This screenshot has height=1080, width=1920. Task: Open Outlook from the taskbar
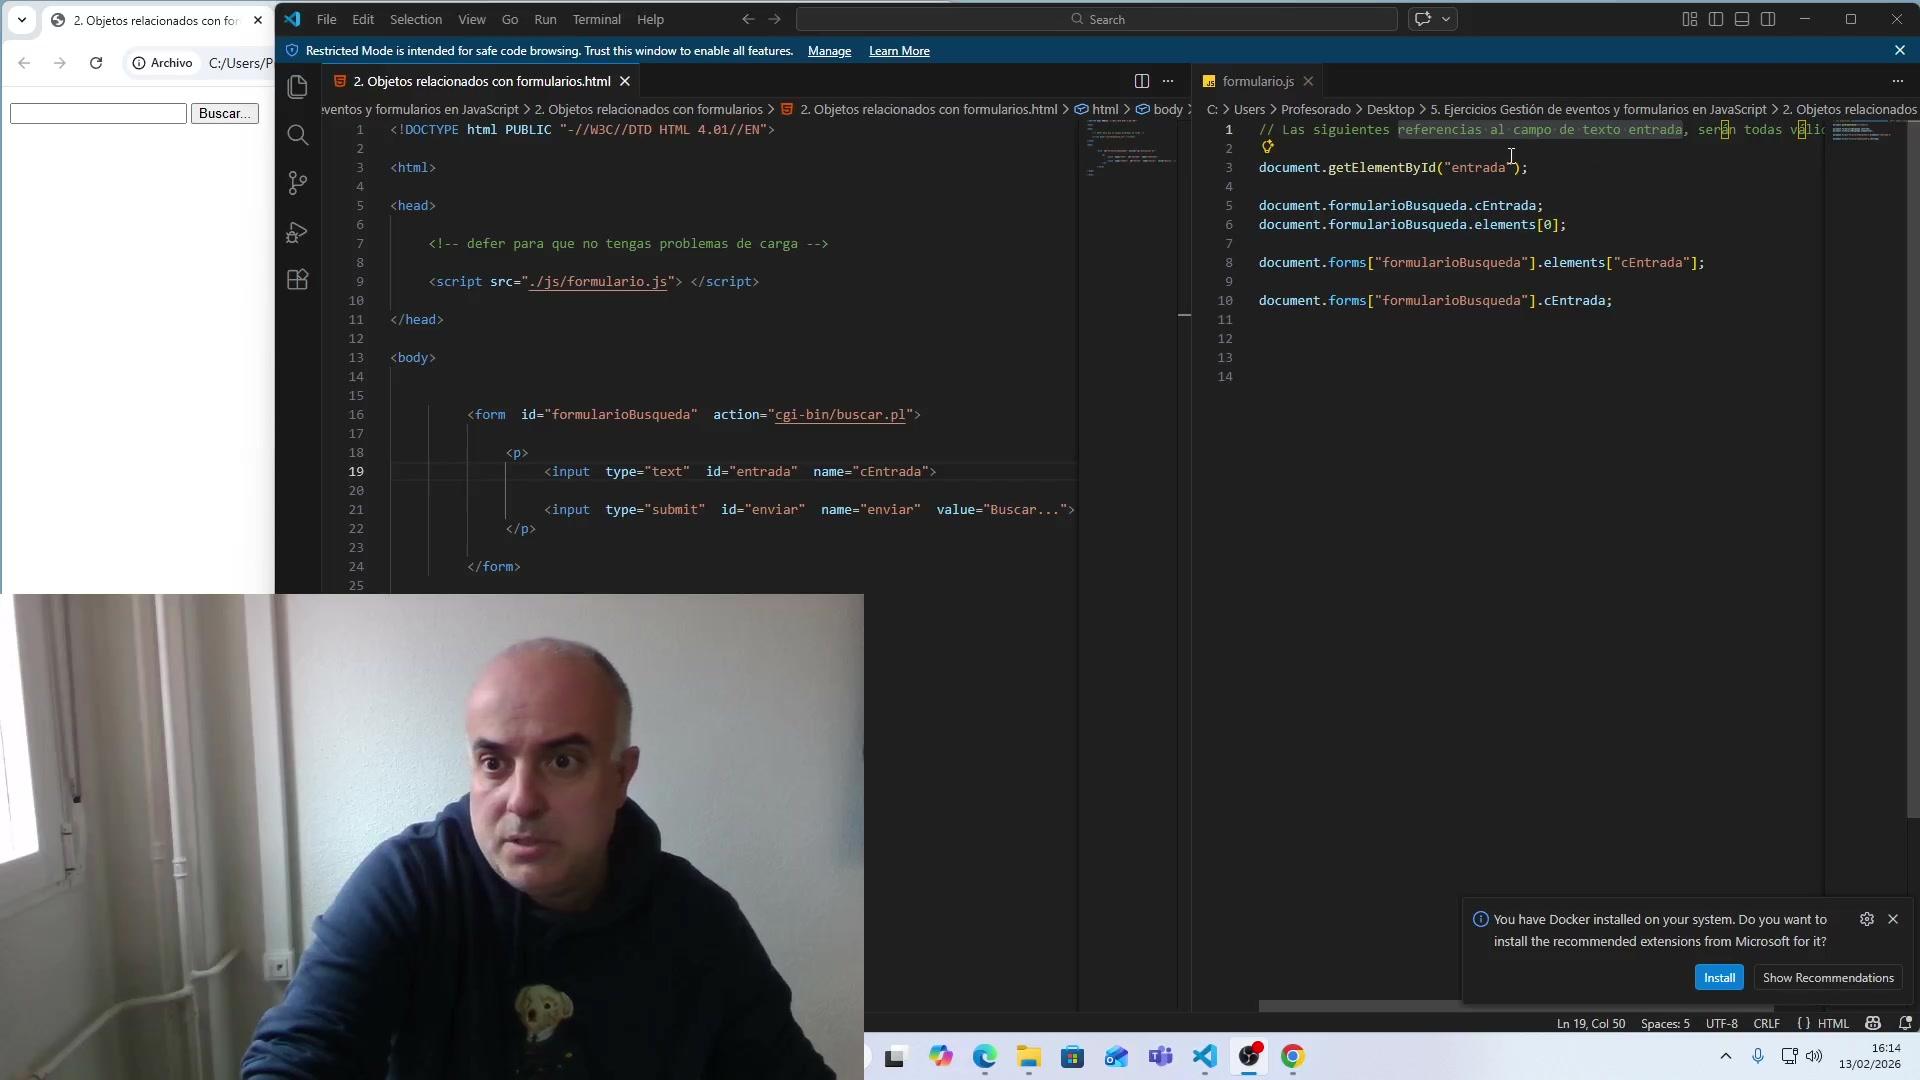tap(1117, 1056)
